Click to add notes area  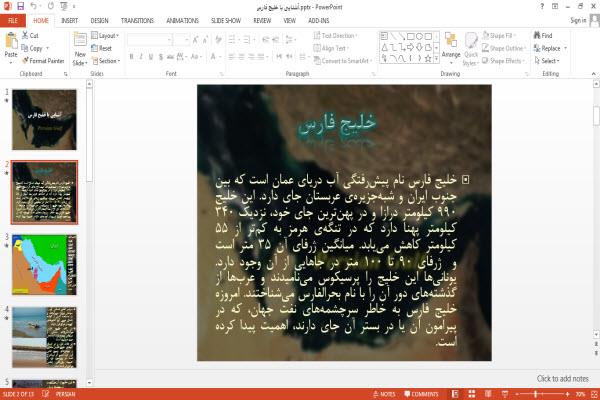tap(562, 379)
